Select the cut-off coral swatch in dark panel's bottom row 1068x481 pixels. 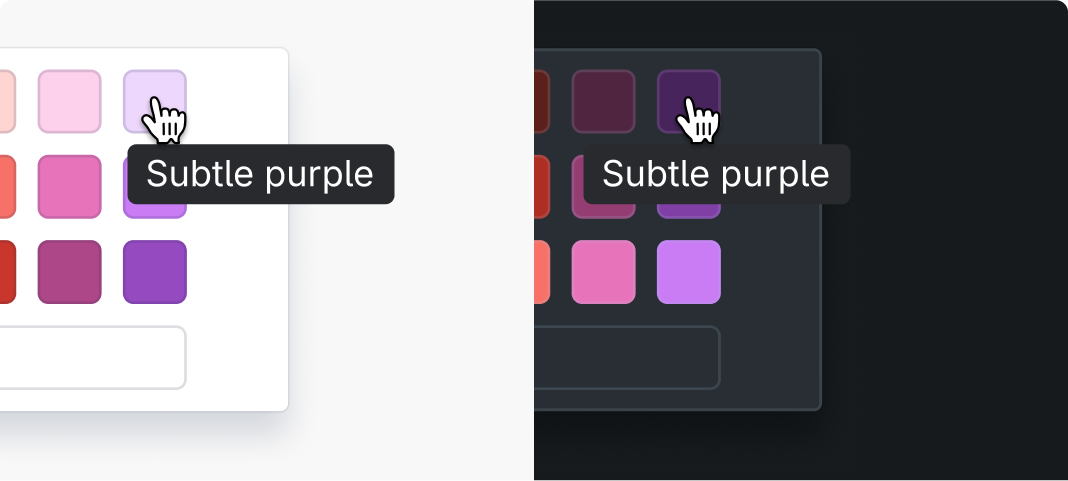tap(542, 271)
